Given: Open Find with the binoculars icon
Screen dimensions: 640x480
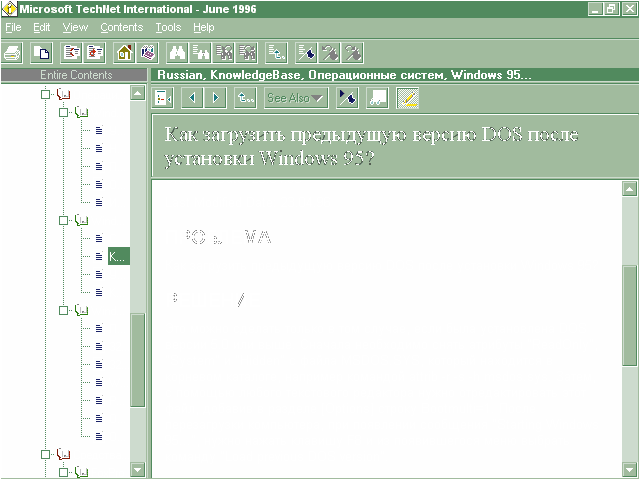Looking at the screenshot, I should (178, 53).
